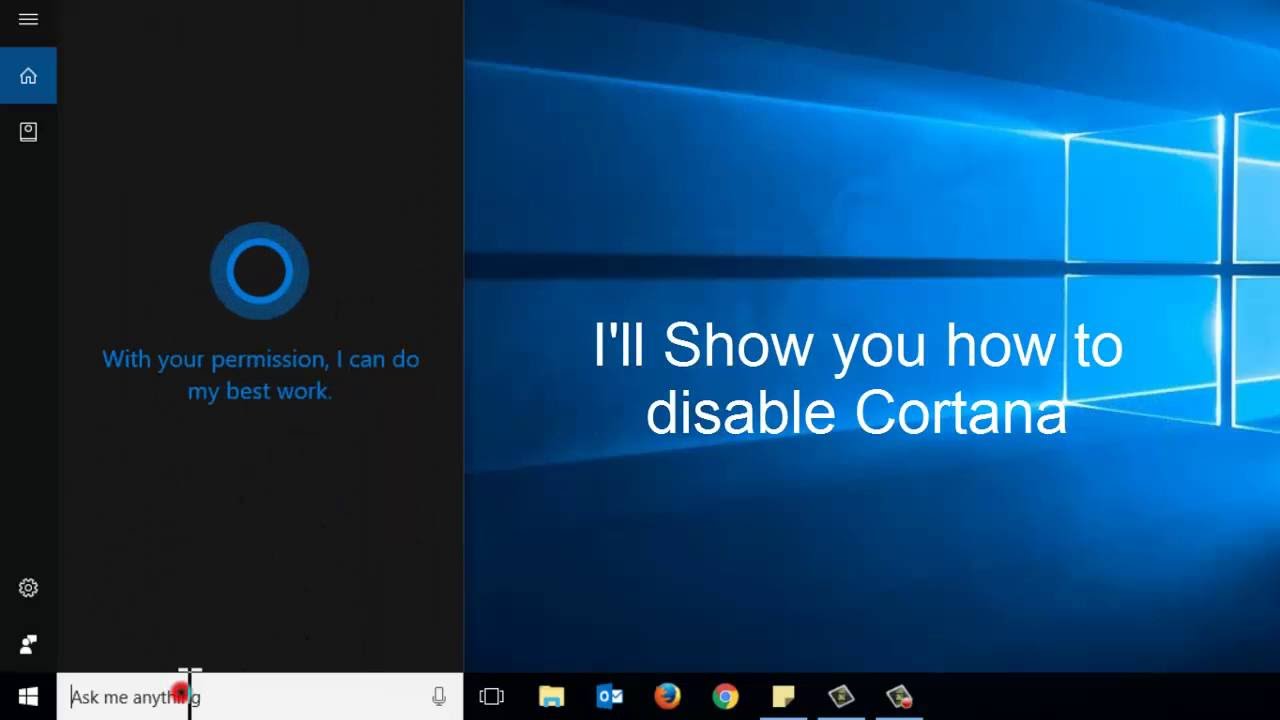Open Google Chrome from the taskbar

point(726,696)
